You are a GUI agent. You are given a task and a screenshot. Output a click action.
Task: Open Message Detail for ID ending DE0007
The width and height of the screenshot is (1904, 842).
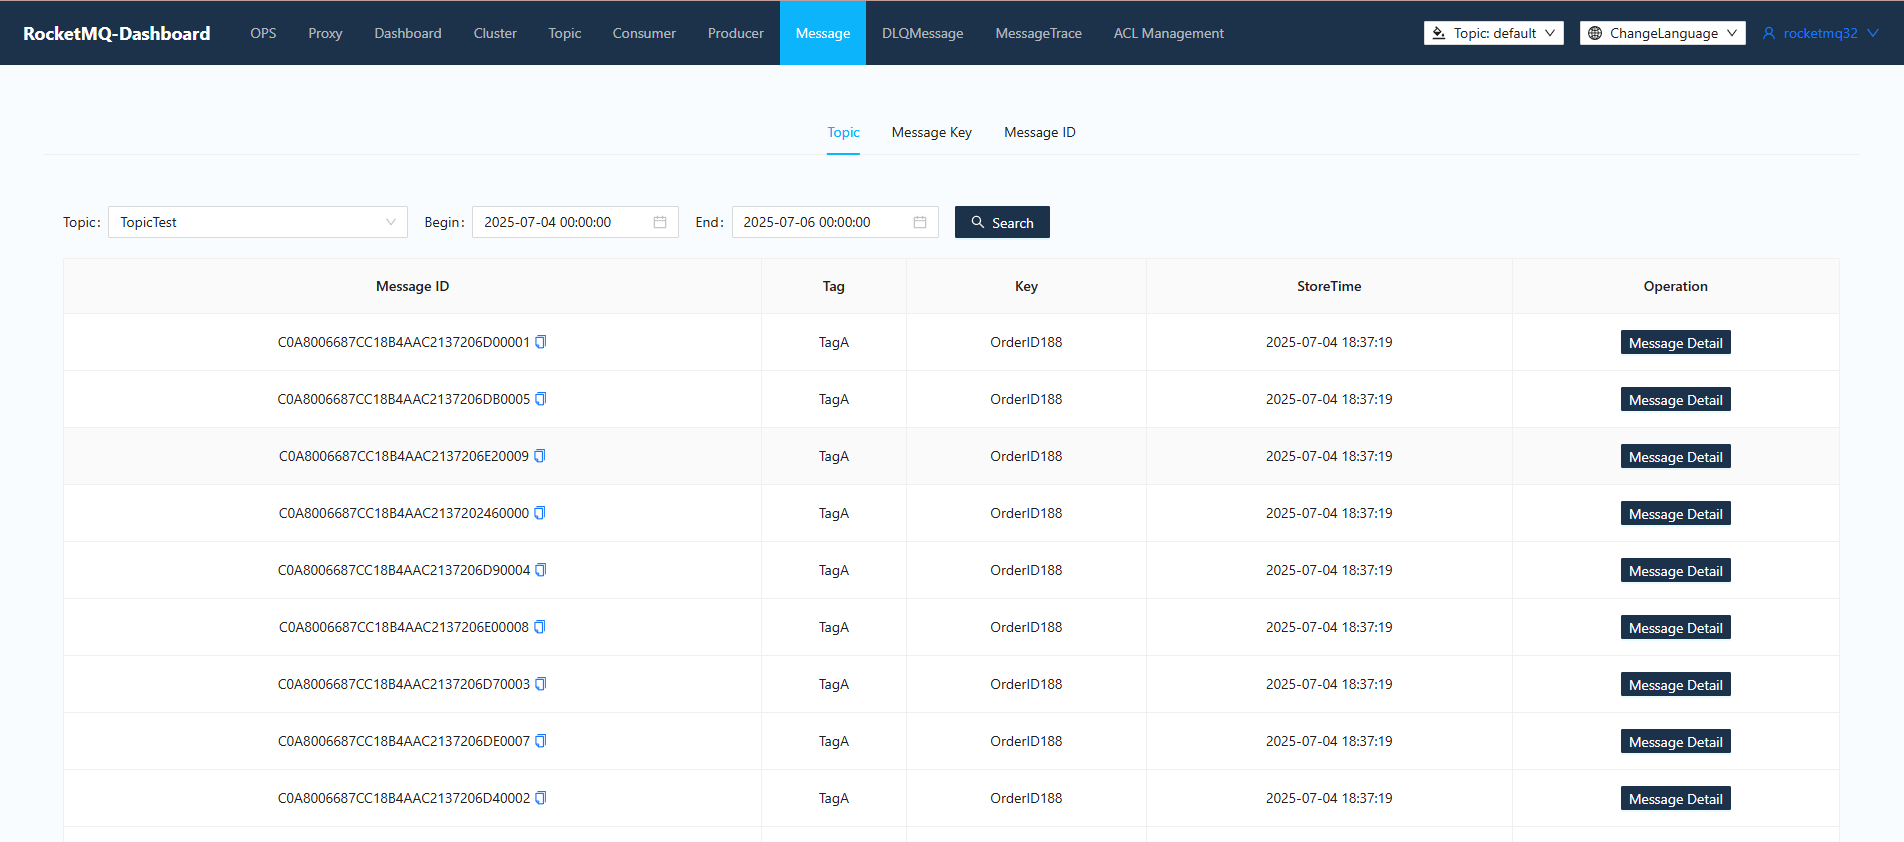[x=1676, y=741]
